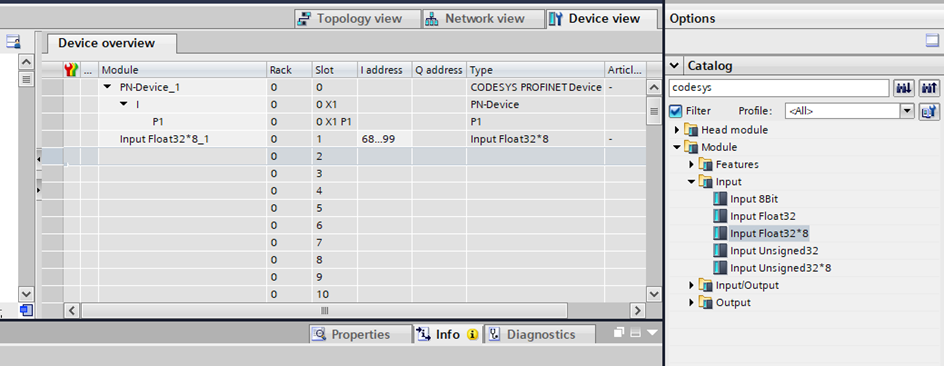Click the Input Unsigned32*8 module icon
Viewport: 944px width, 366px height.
(719, 268)
